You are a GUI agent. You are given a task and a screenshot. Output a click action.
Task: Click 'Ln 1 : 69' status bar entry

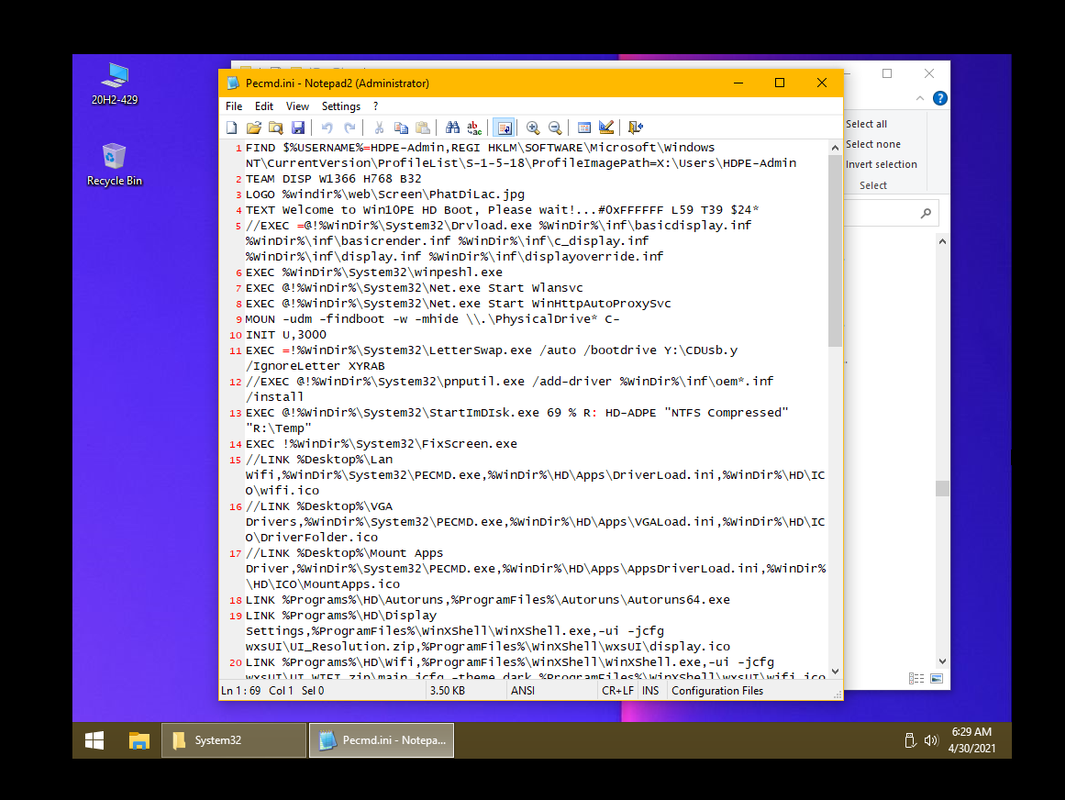point(241,691)
